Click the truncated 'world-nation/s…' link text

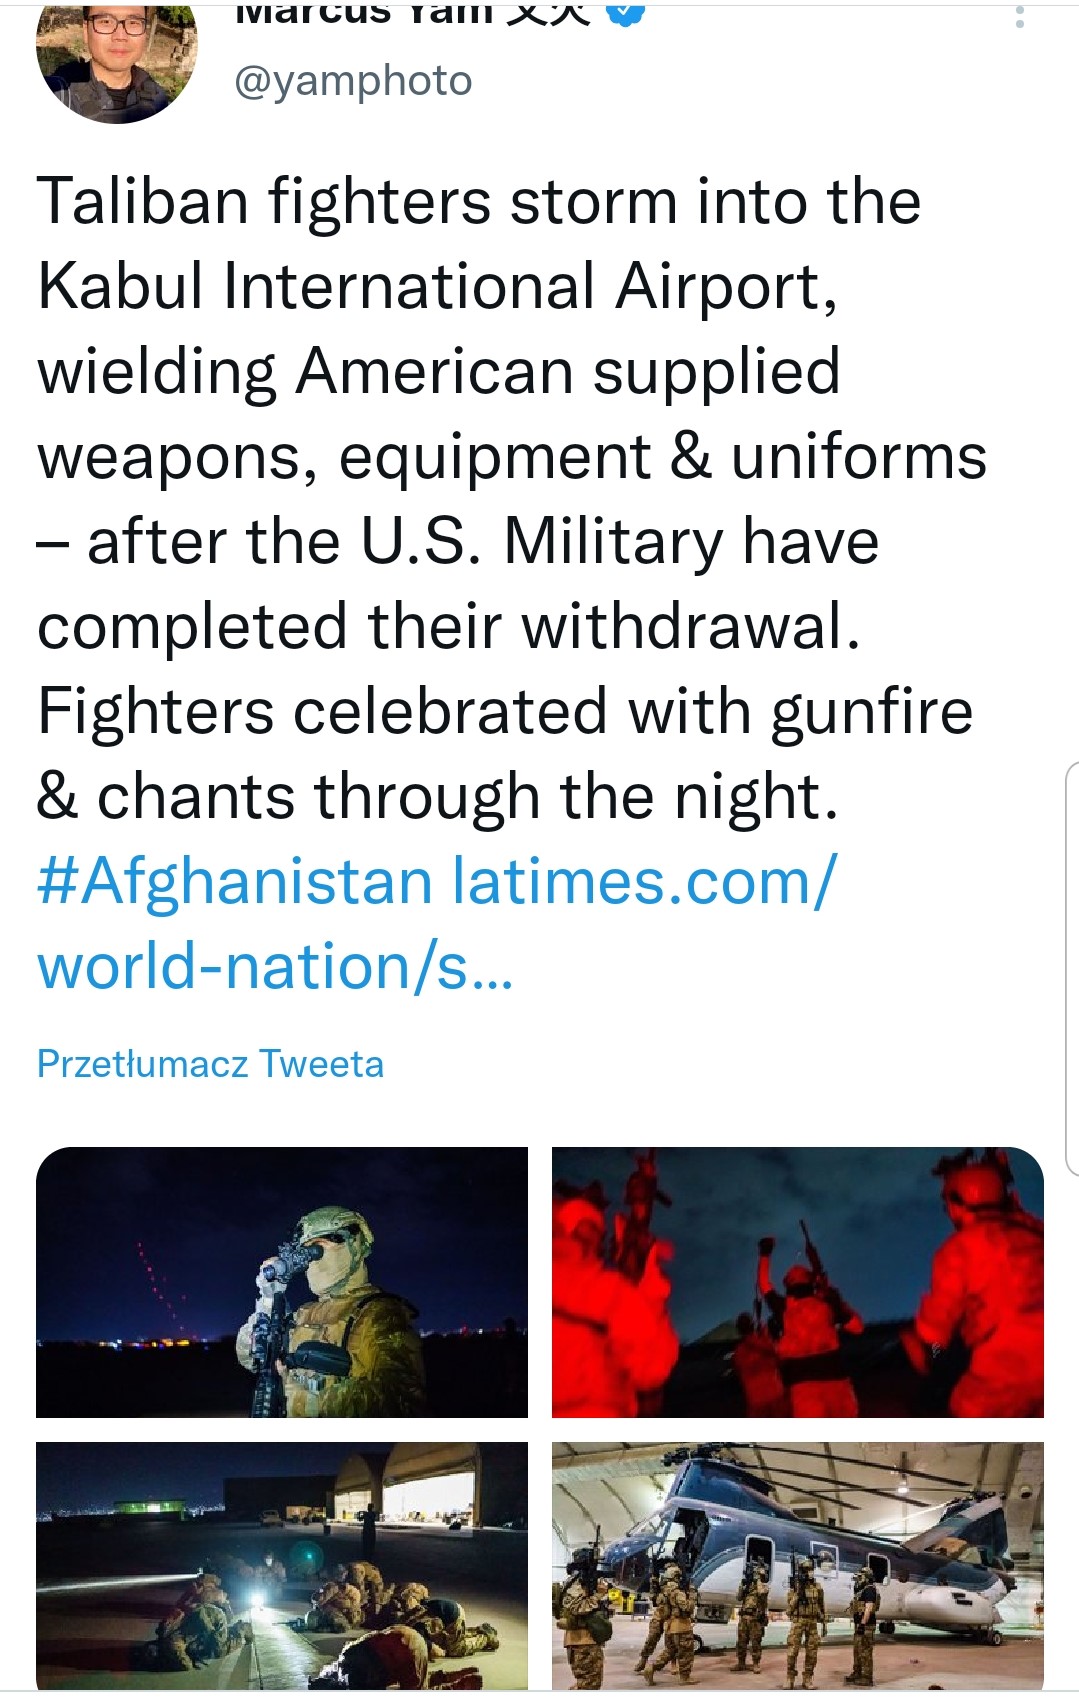(275, 967)
